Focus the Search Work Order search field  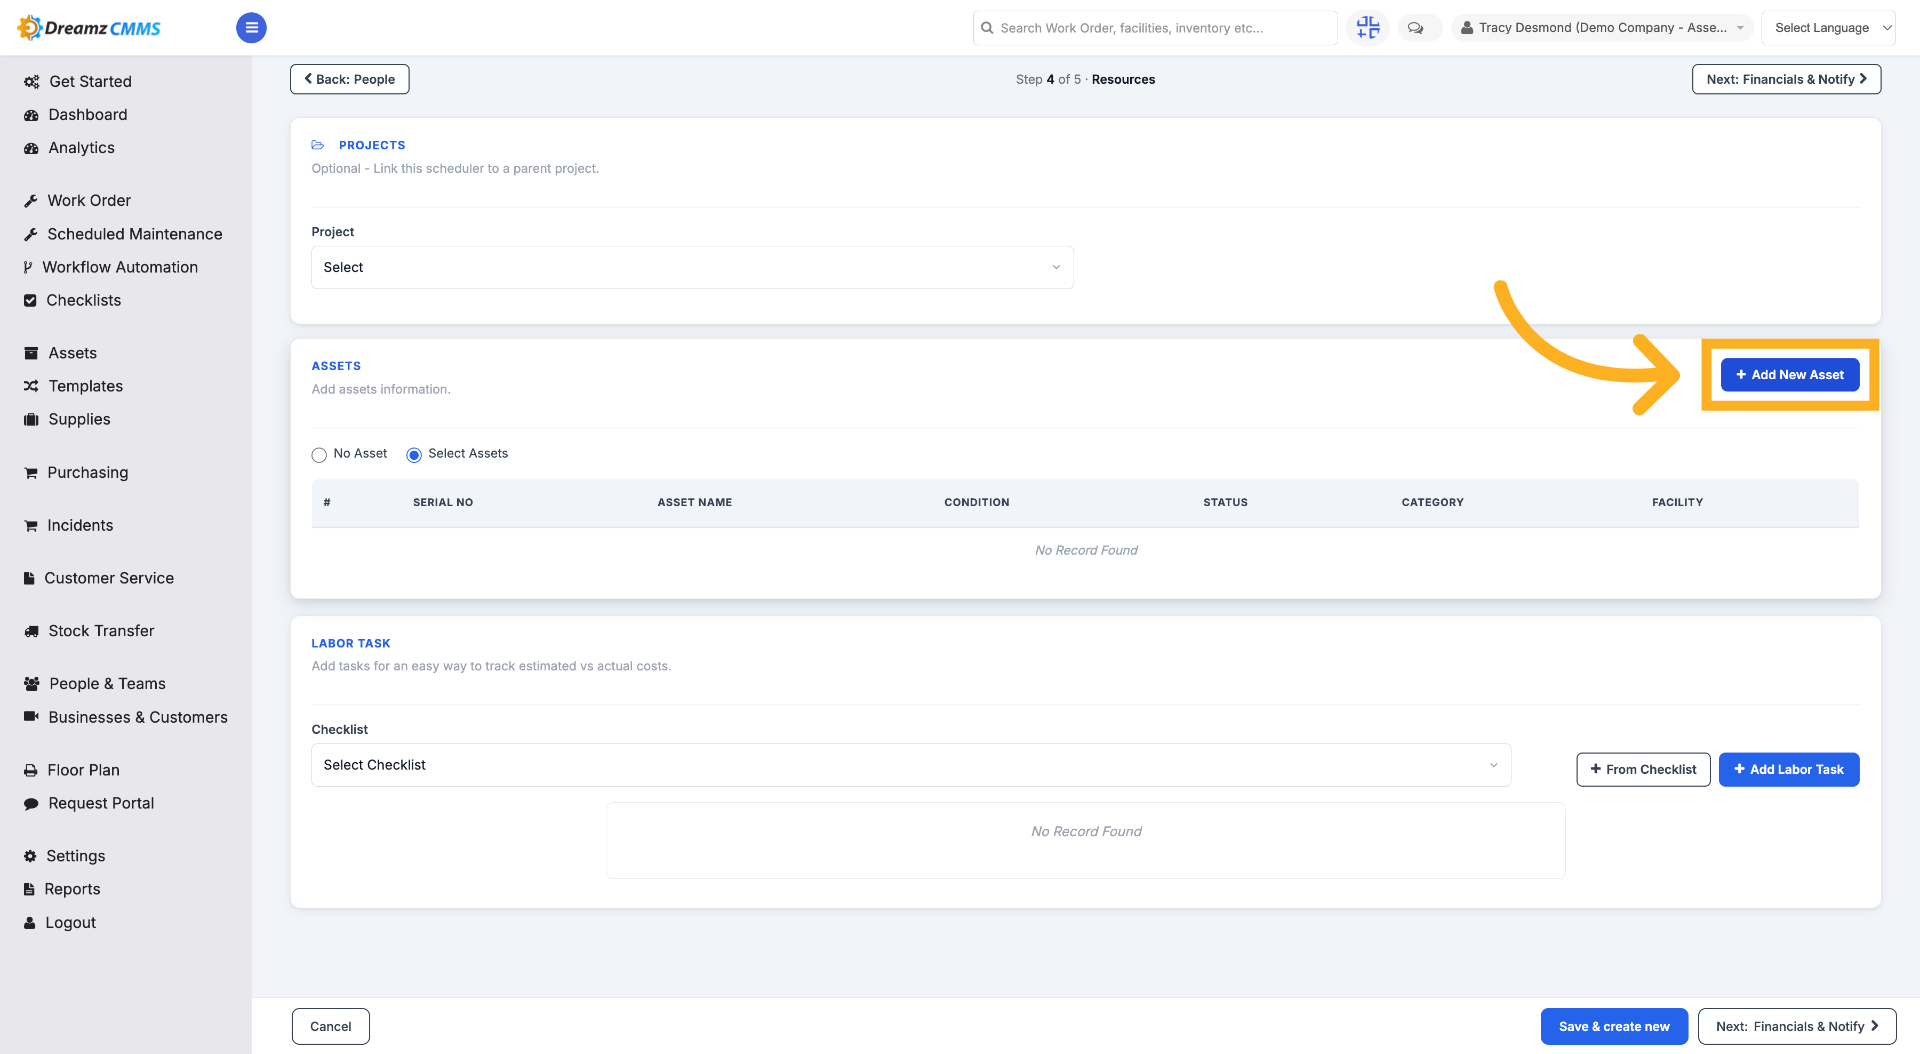1155,28
